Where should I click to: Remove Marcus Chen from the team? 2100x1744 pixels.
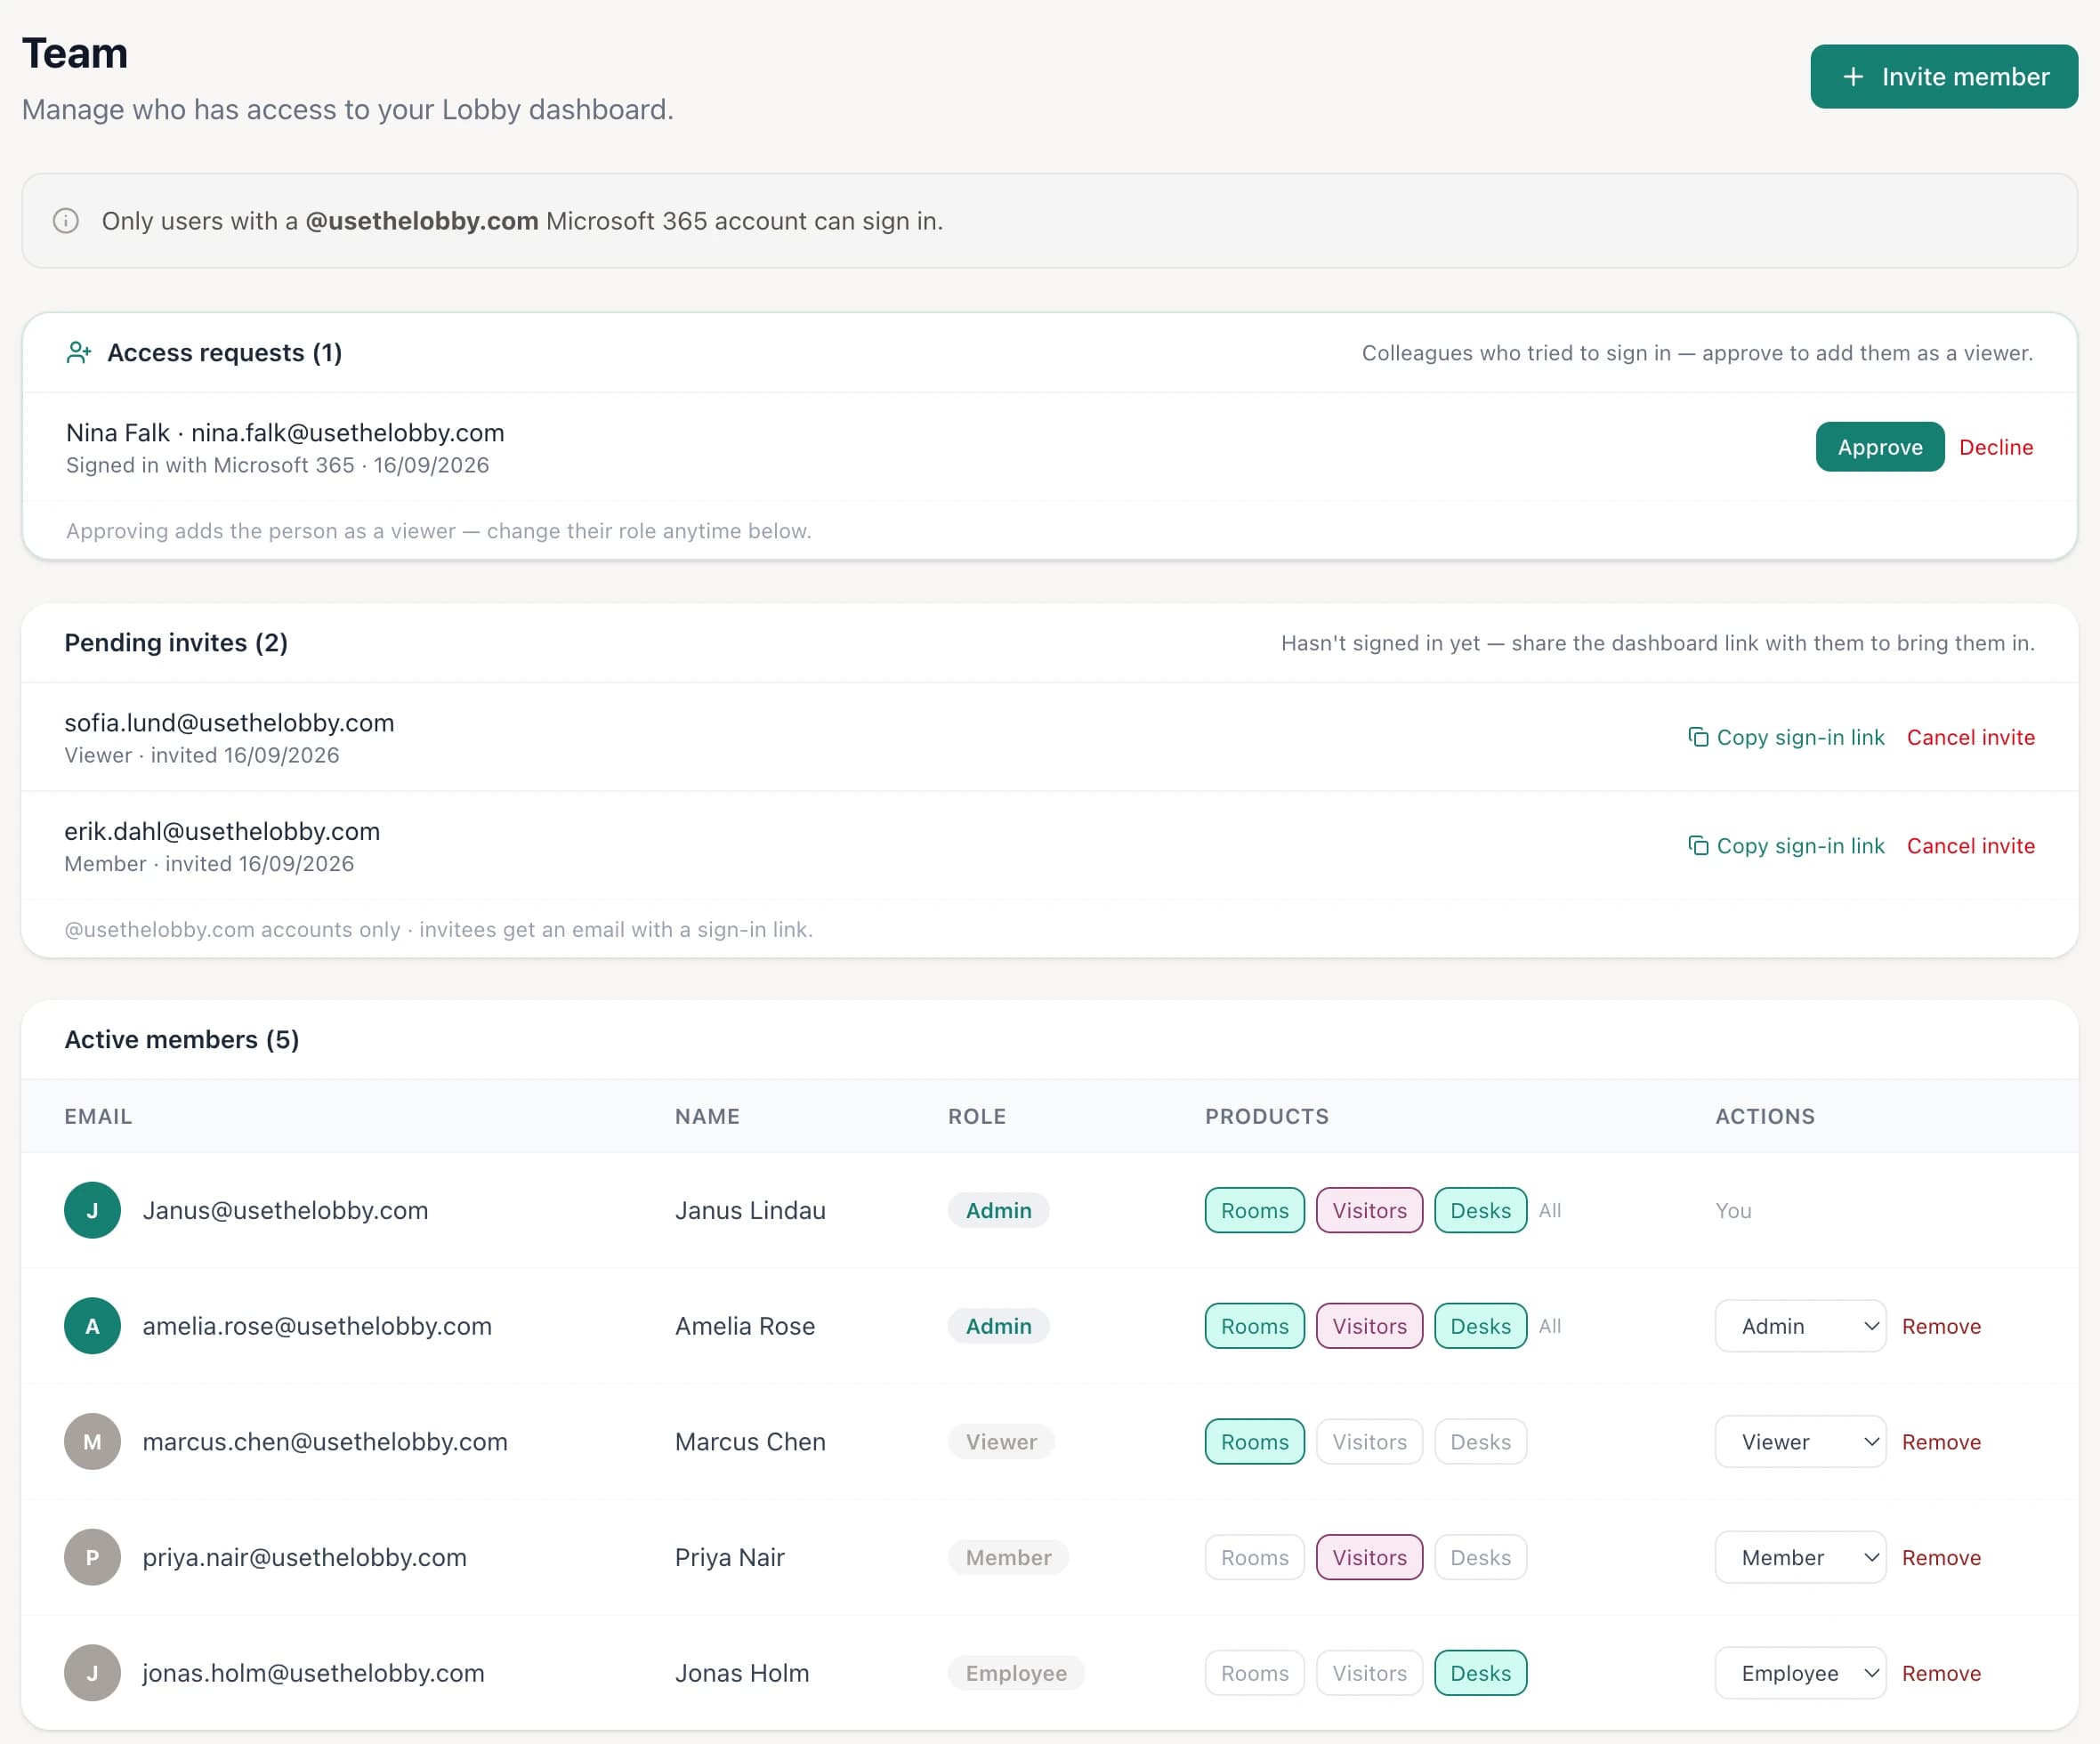coord(1941,1441)
